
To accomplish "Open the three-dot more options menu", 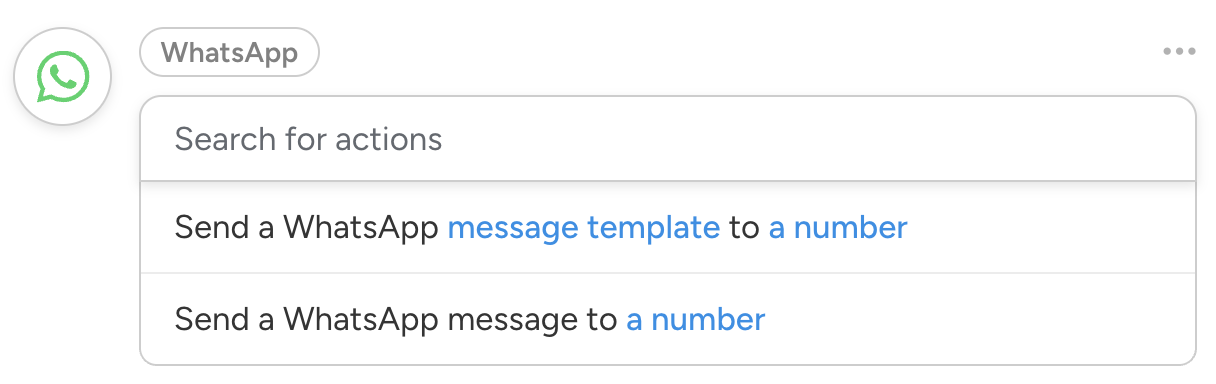I will click(1179, 52).
